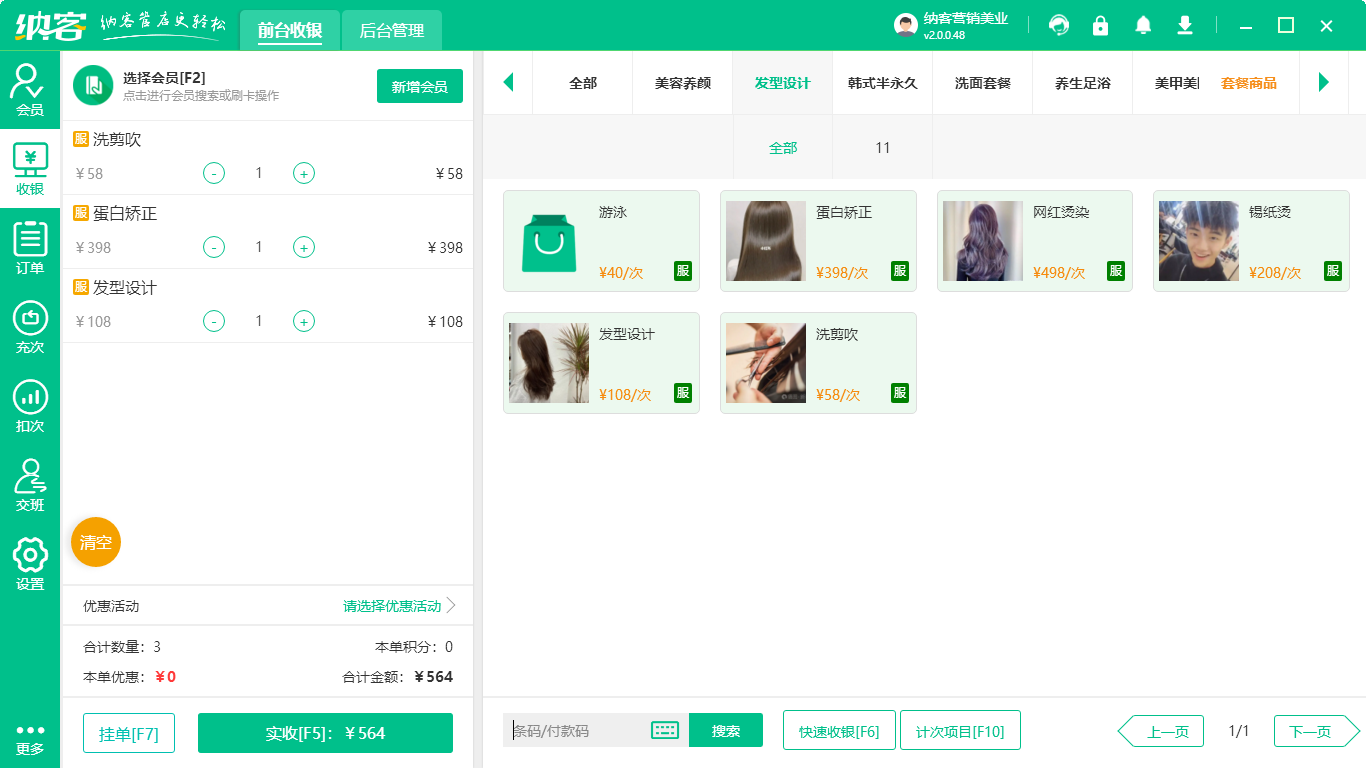
Task: Click the 快速收银[F6] button
Action: pyautogui.click(x=839, y=730)
